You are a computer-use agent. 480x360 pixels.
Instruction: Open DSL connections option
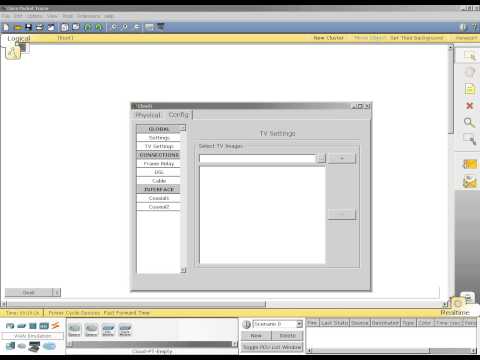(159, 172)
